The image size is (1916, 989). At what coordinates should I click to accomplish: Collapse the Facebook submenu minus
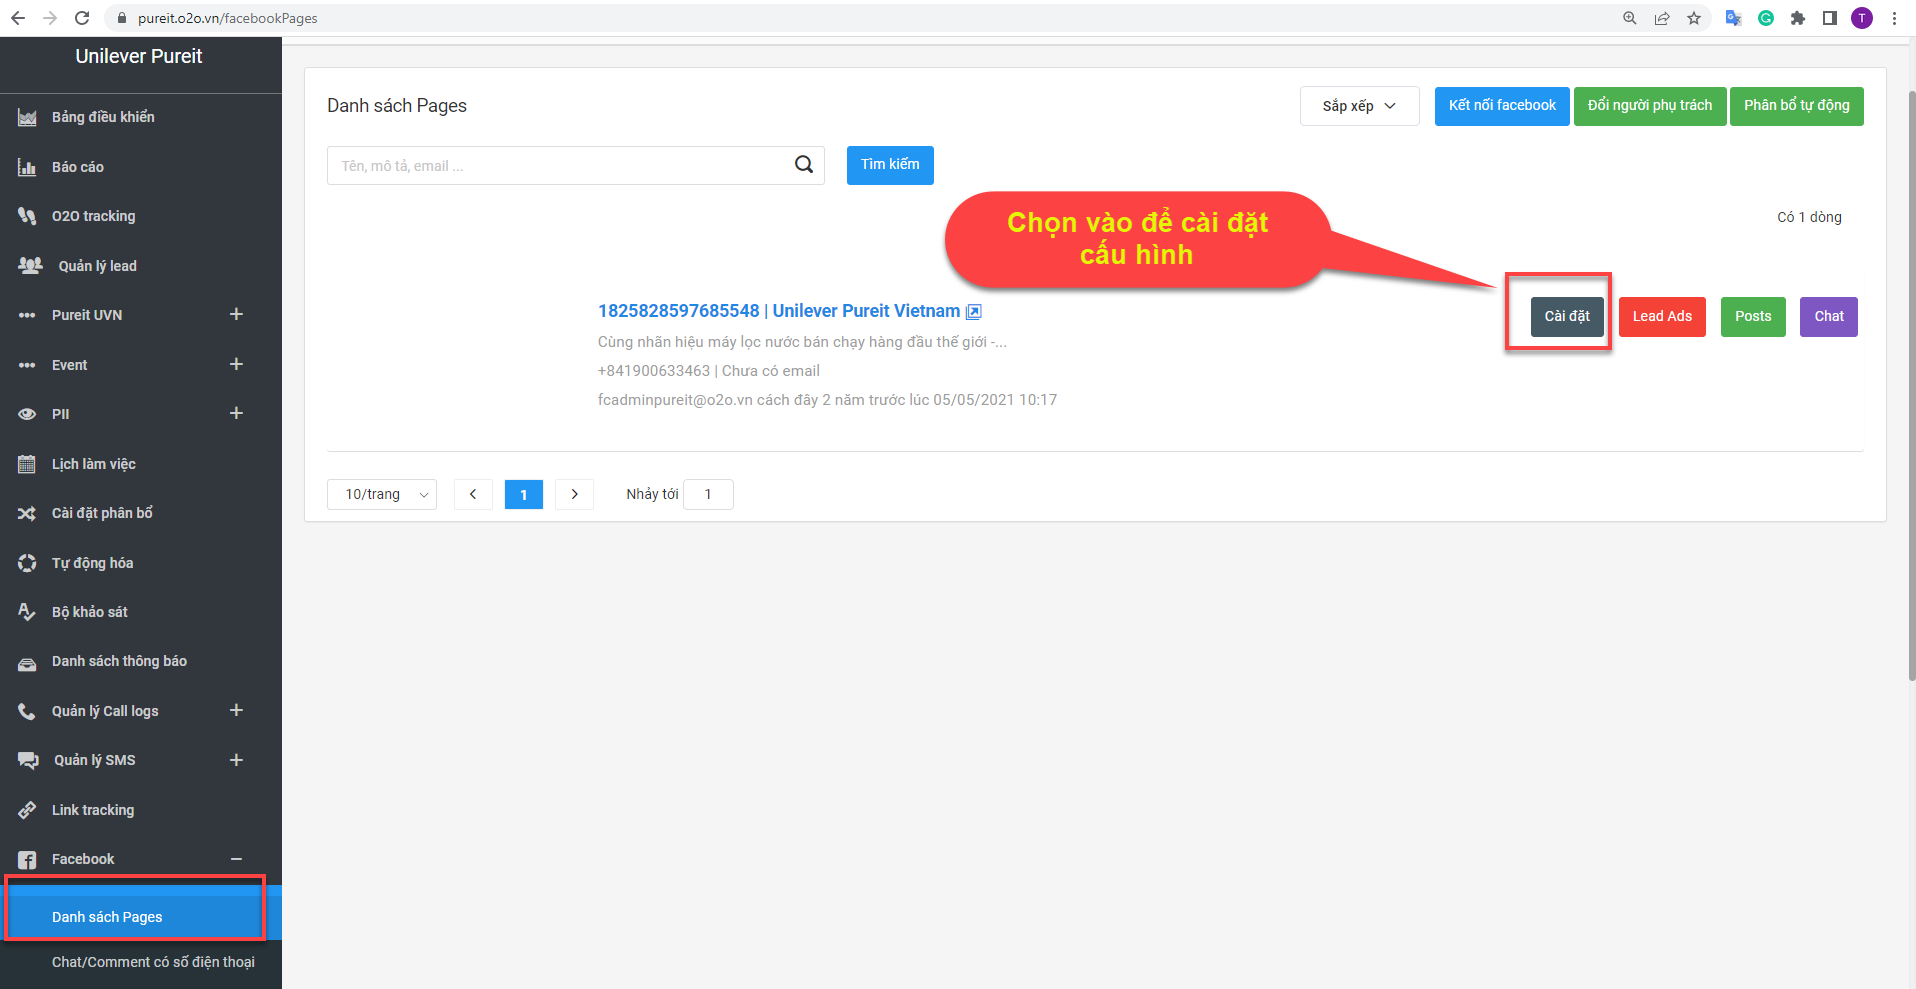(236, 859)
